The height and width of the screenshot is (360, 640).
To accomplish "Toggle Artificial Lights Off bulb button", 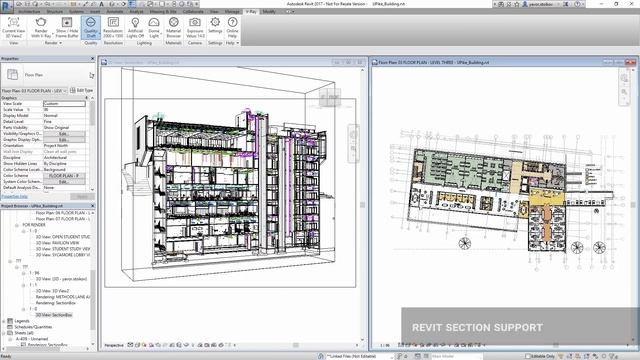I will 135,27.
